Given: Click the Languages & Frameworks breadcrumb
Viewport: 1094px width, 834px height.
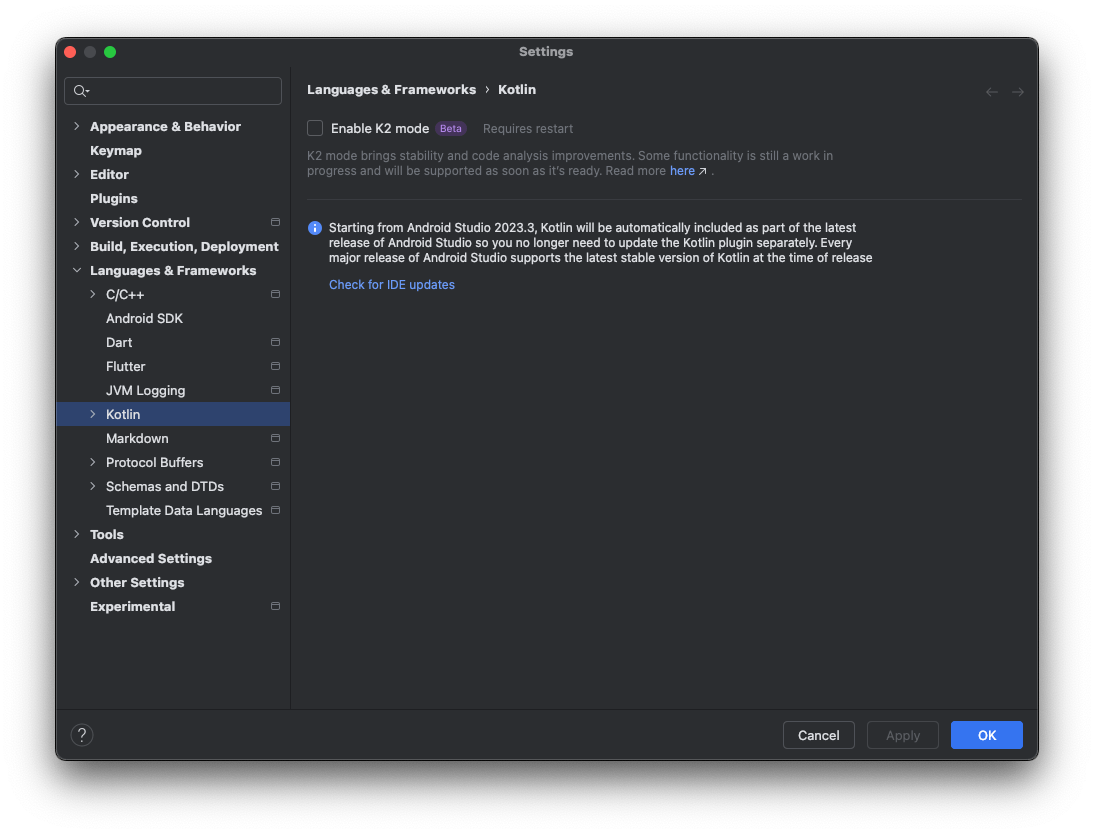Looking at the screenshot, I should coord(391,89).
